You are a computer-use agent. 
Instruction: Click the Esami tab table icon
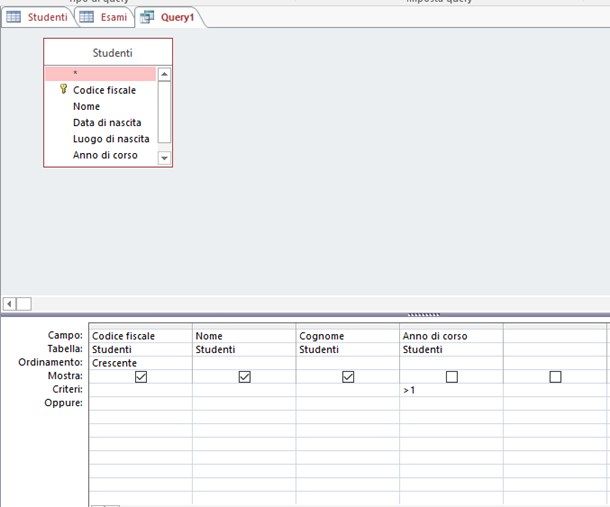coord(87,17)
